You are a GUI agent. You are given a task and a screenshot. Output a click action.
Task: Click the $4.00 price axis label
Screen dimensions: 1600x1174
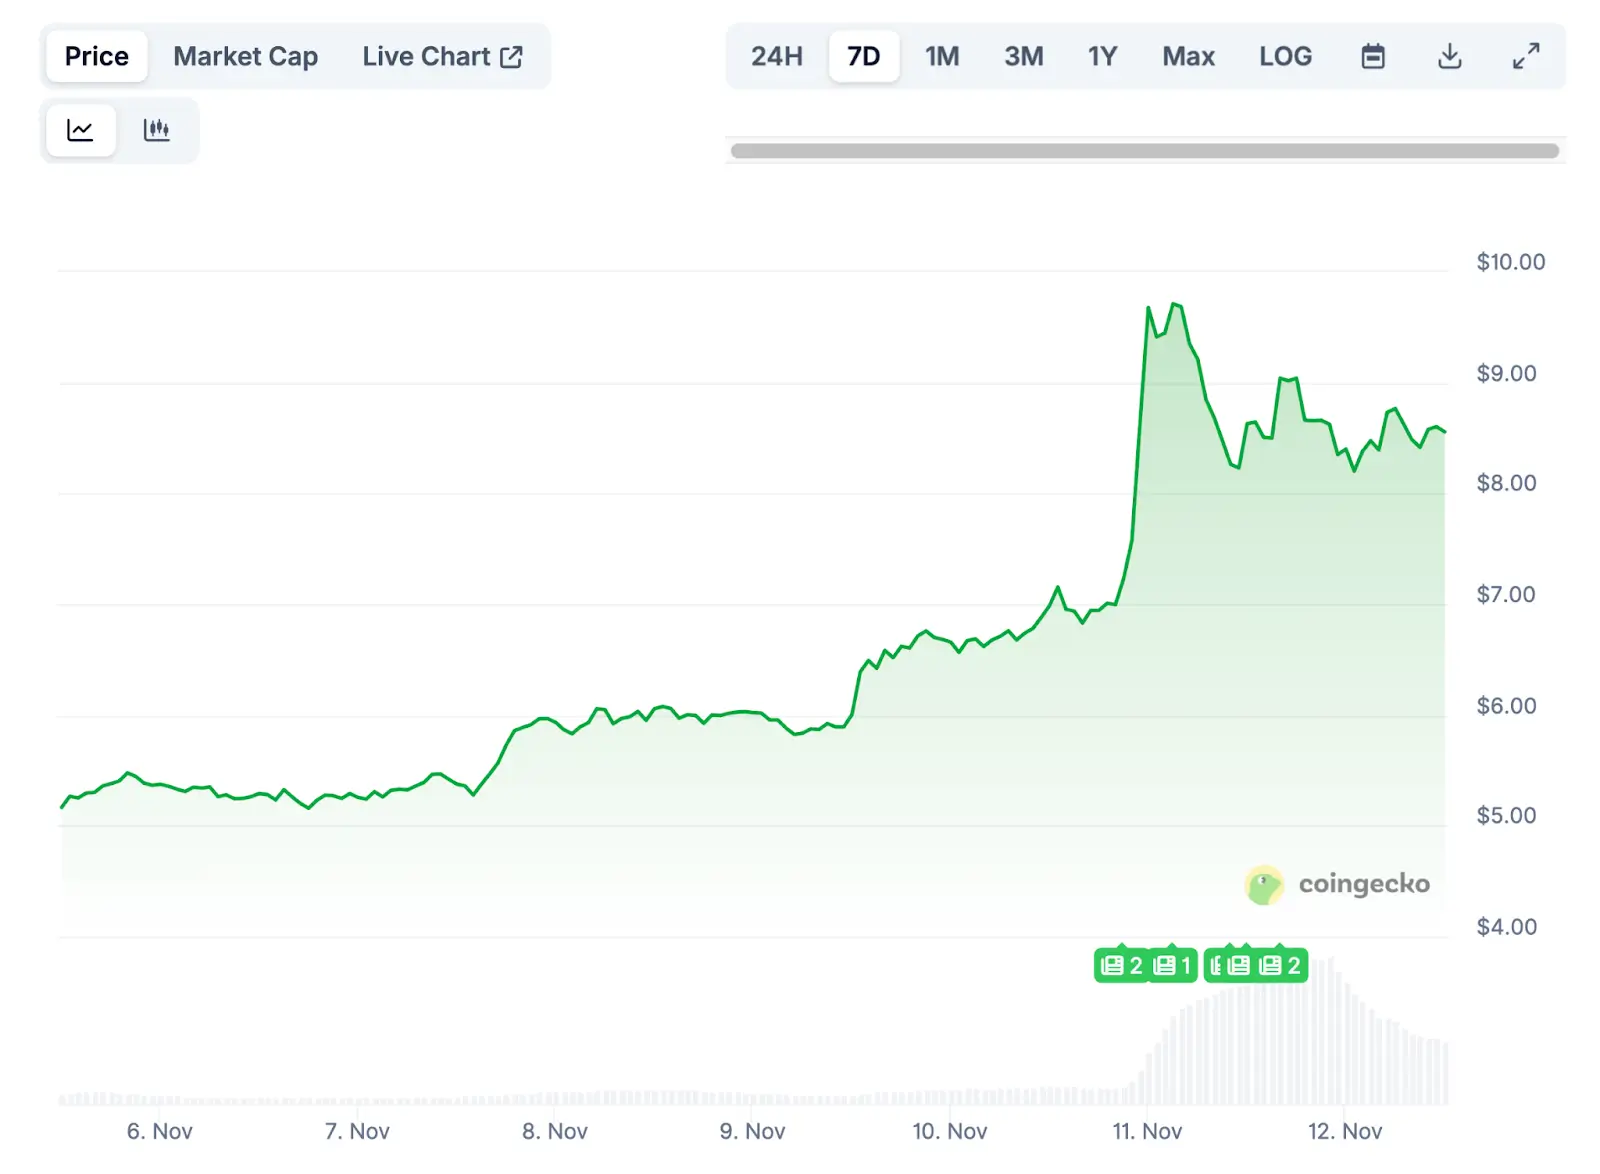[x=1506, y=926]
